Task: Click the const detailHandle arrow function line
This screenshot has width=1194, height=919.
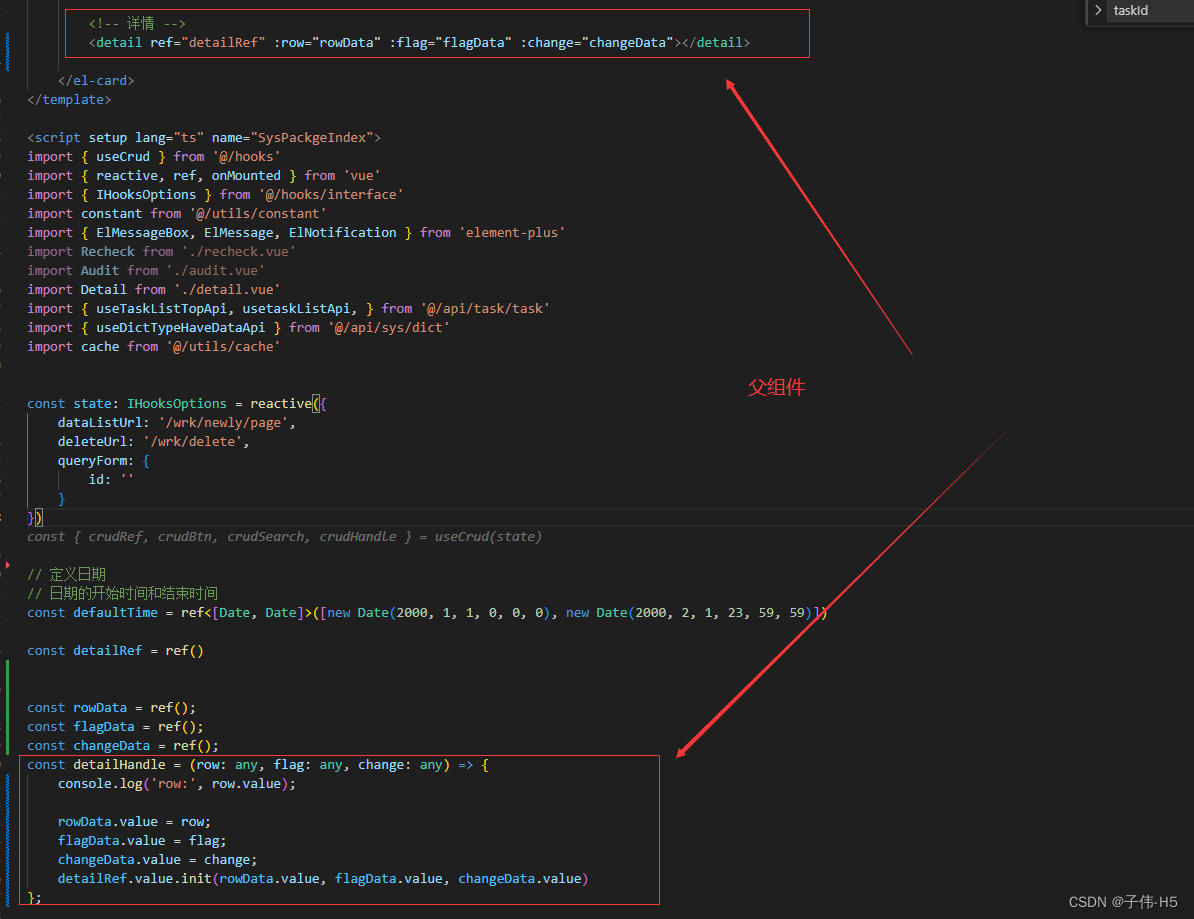Action: 258,764
